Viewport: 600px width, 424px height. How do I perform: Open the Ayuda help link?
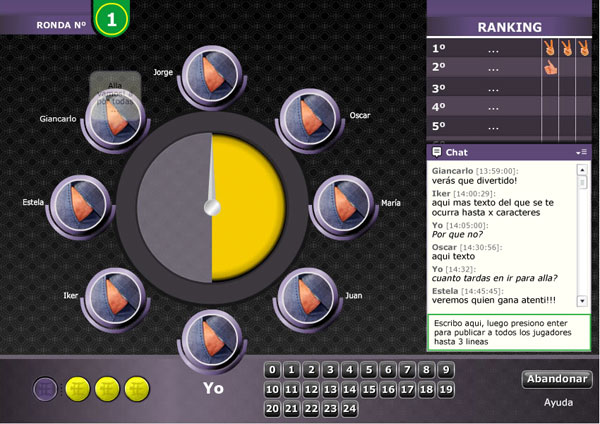[559, 402]
